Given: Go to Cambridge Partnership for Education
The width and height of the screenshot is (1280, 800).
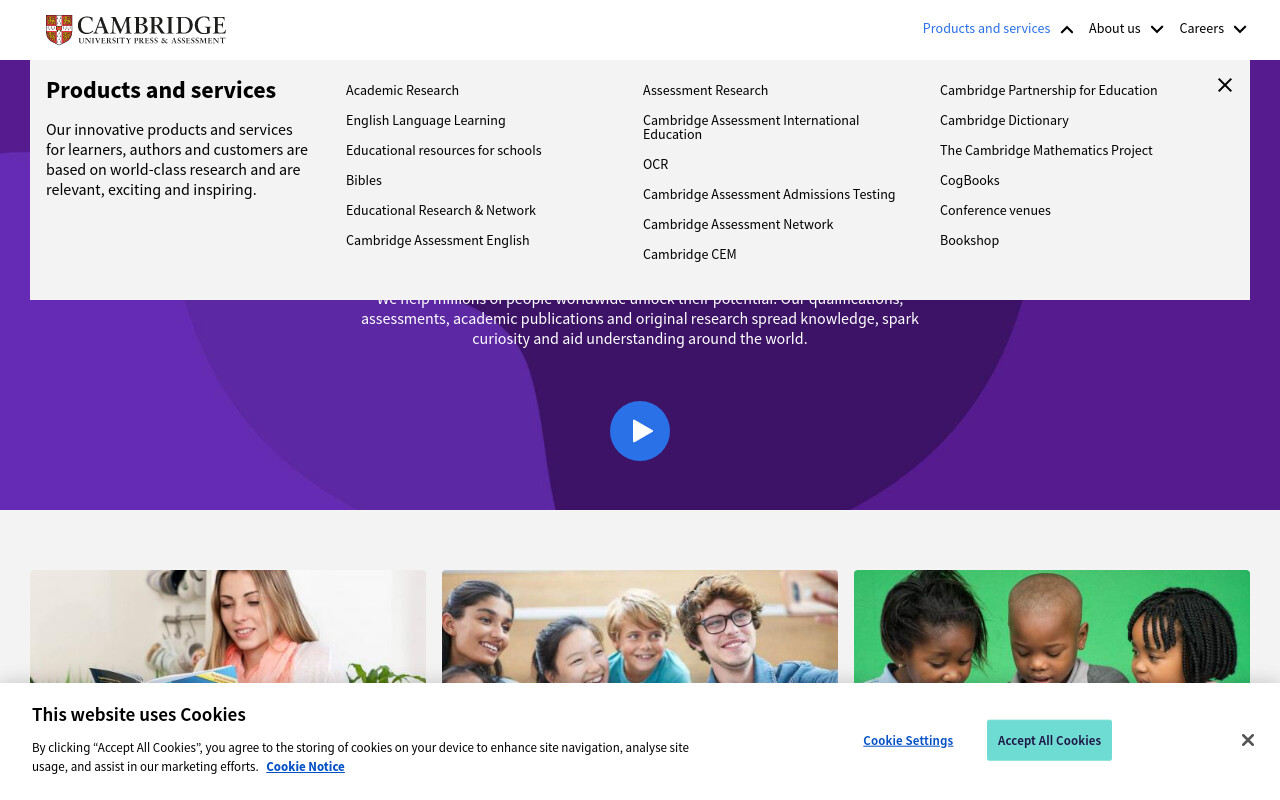Looking at the screenshot, I should pos(1048,90).
